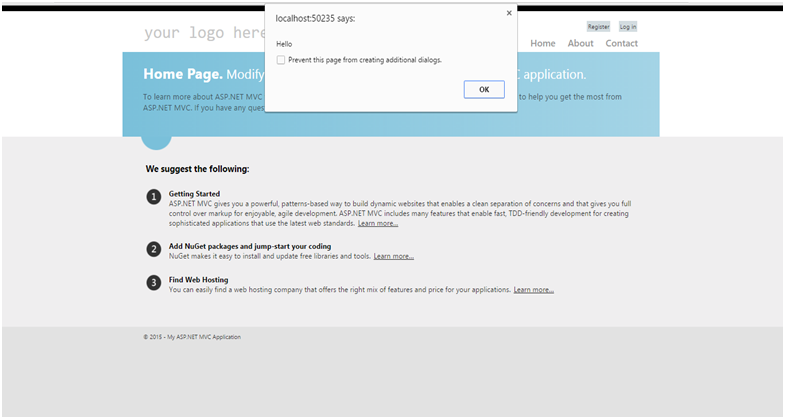Click the footer copyright text
785x419 pixels.
click(x=192, y=337)
